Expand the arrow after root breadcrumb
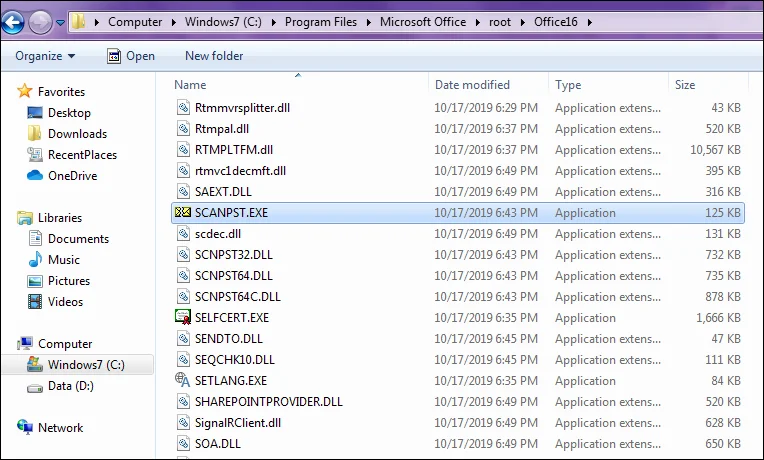 [522, 22]
